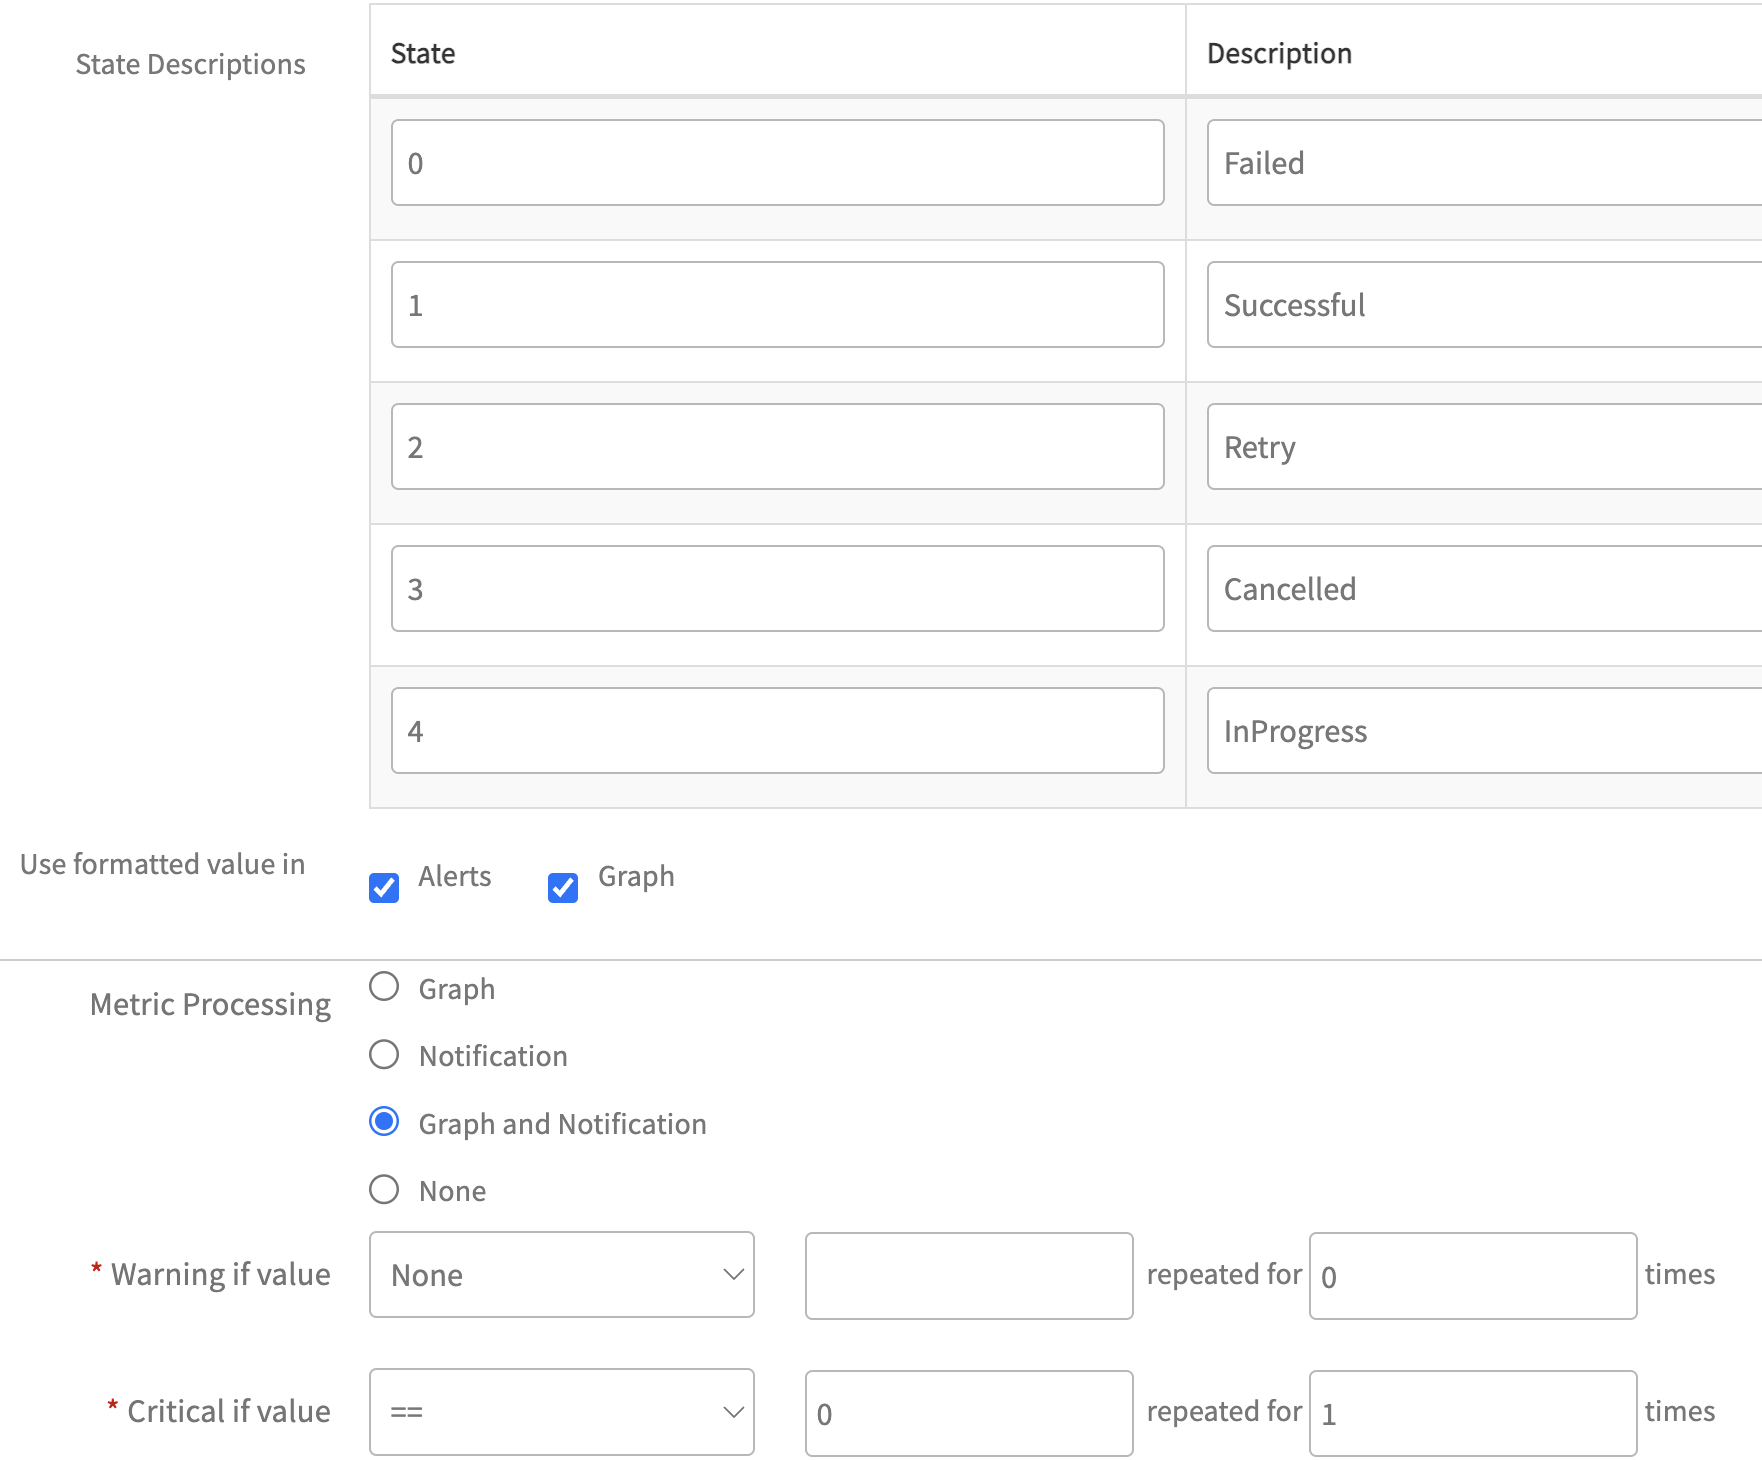Toggle the Graph formatted value checkbox
The width and height of the screenshot is (1762, 1460).
(563, 887)
